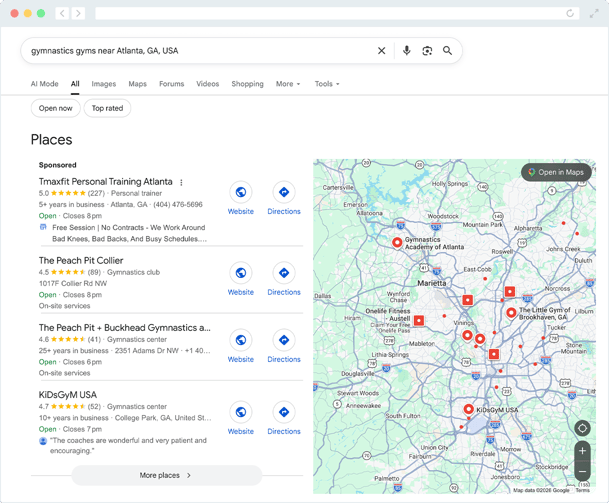Viewport: 609px width, 503px height.
Task: Open image search with the camera lens icon
Action: coord(427,51)
